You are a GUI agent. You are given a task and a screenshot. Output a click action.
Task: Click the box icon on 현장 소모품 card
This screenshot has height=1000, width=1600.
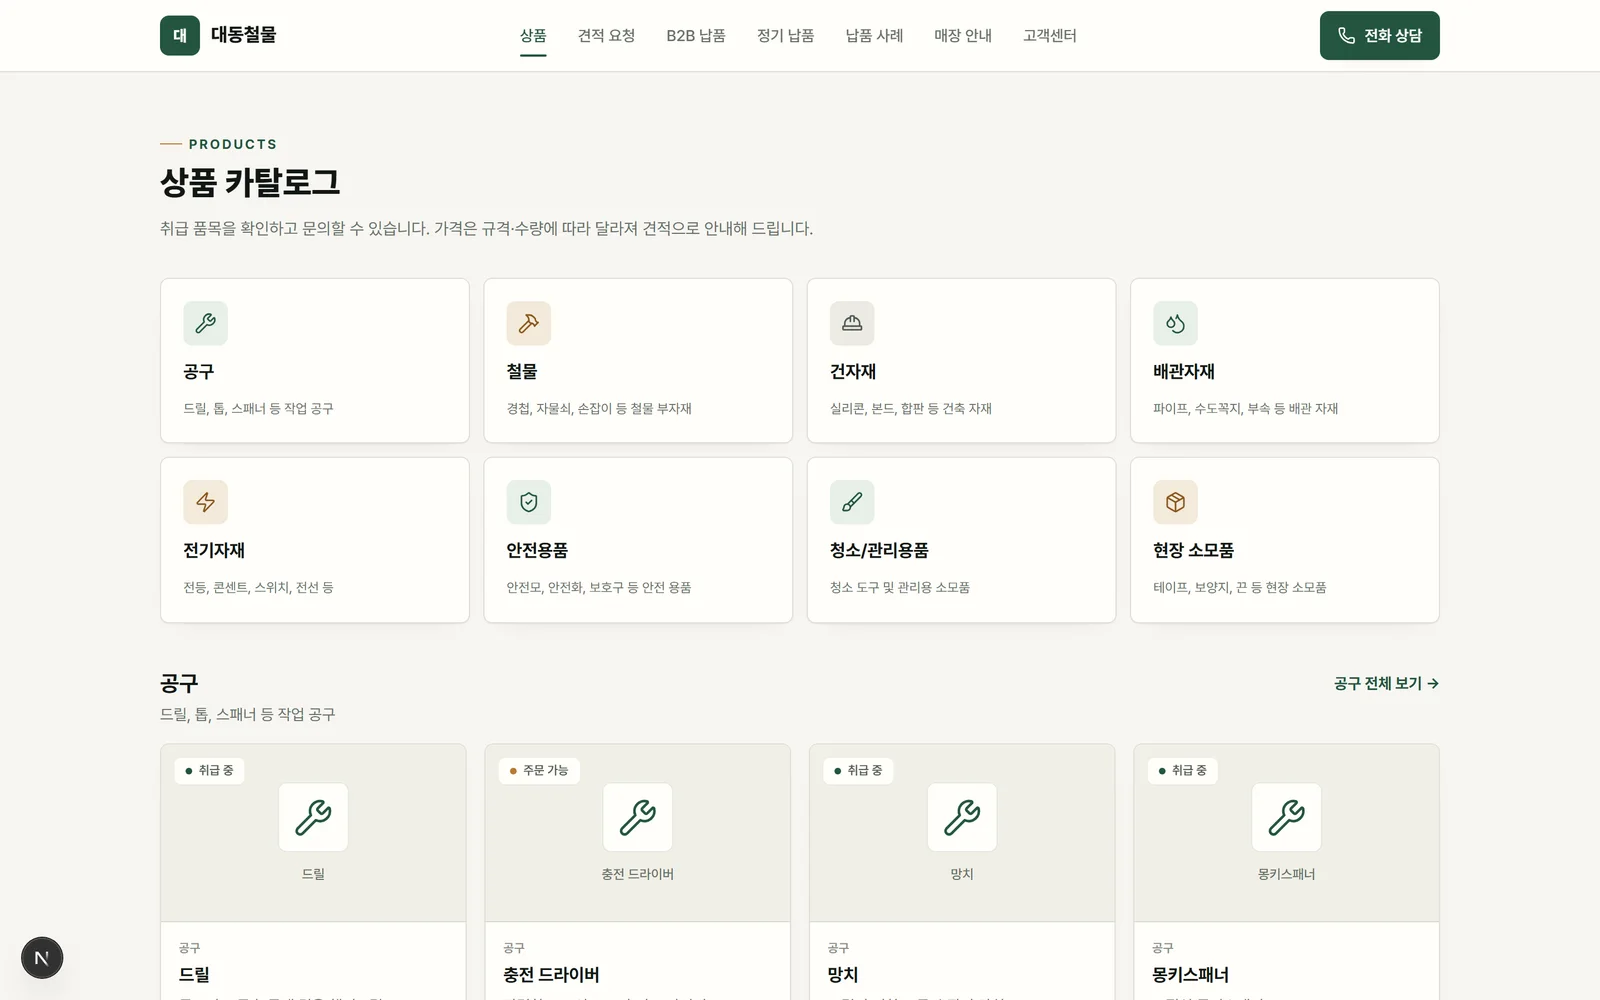pos(1175,502)
